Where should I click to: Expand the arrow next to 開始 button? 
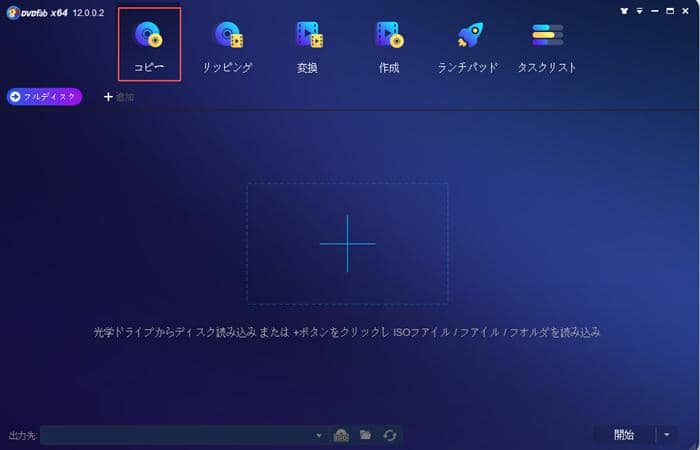[668, 435]
